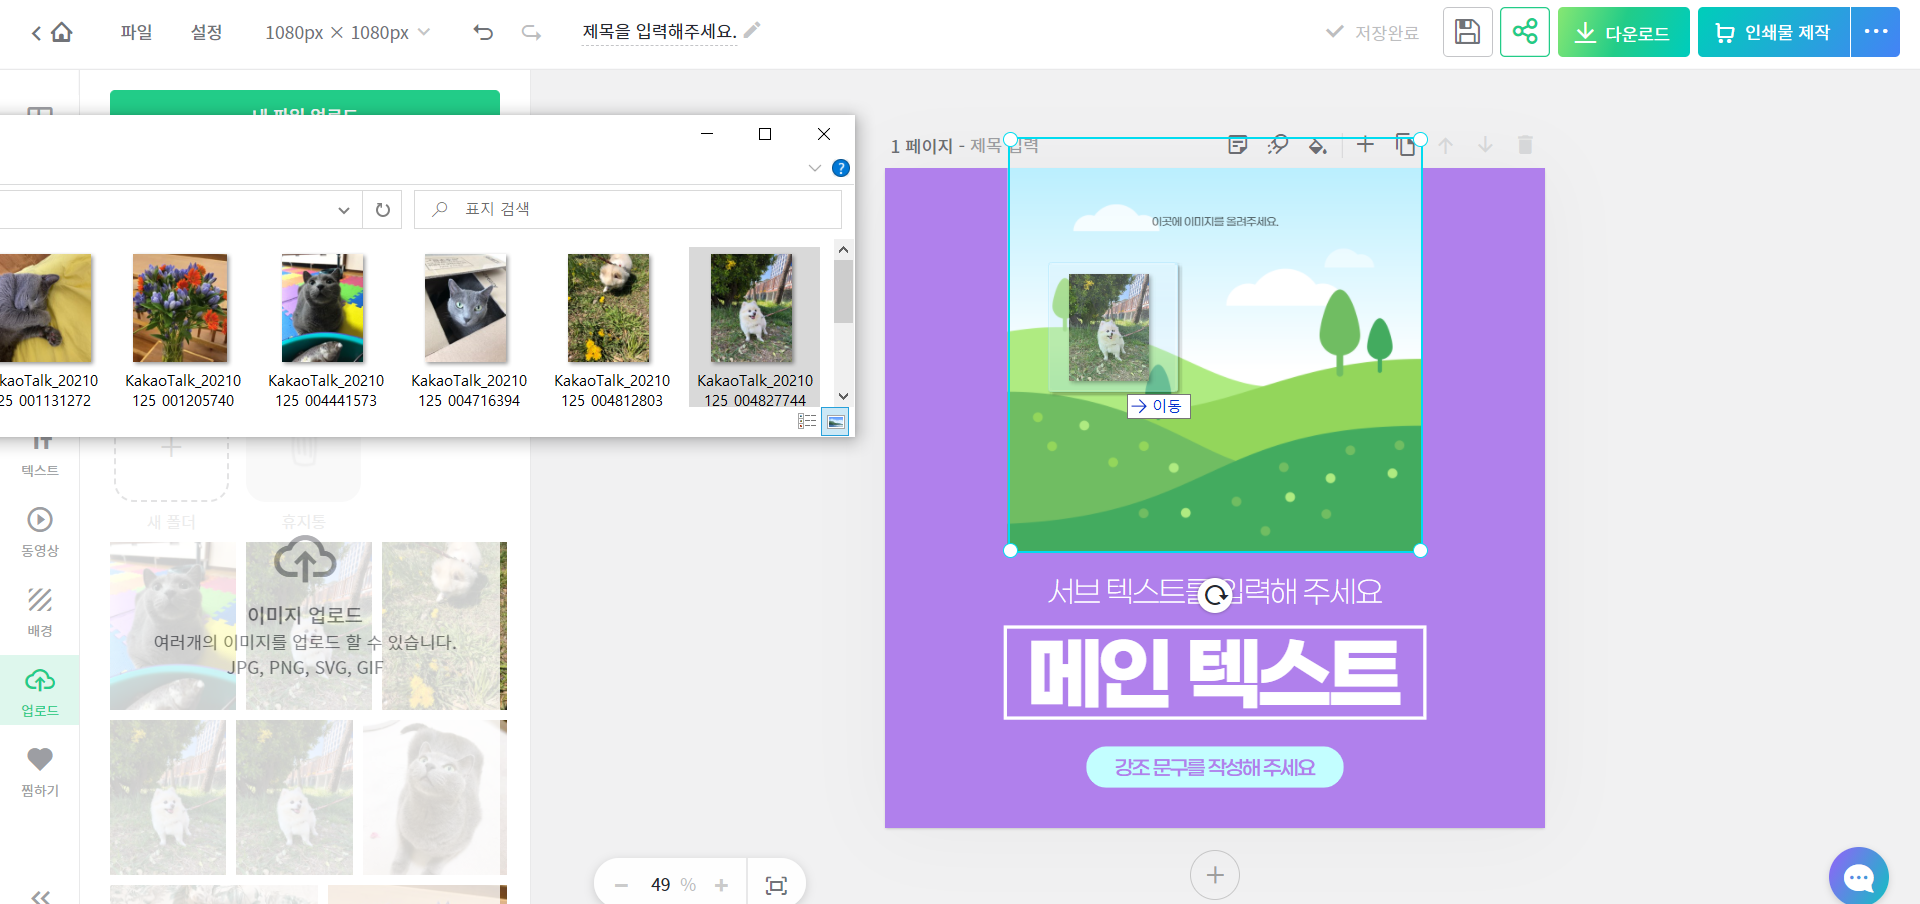Open the share options icon
This screenshot has height=904, width=1920.
tap(1525, 32)
